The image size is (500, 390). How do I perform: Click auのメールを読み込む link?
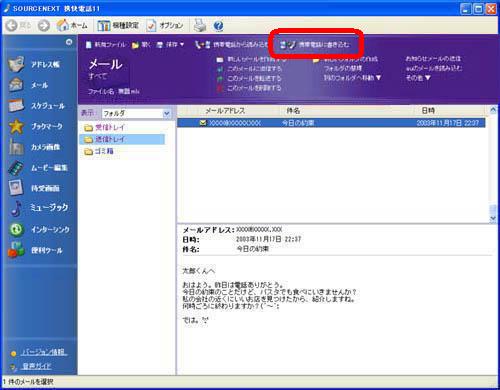tap(434, 68)
